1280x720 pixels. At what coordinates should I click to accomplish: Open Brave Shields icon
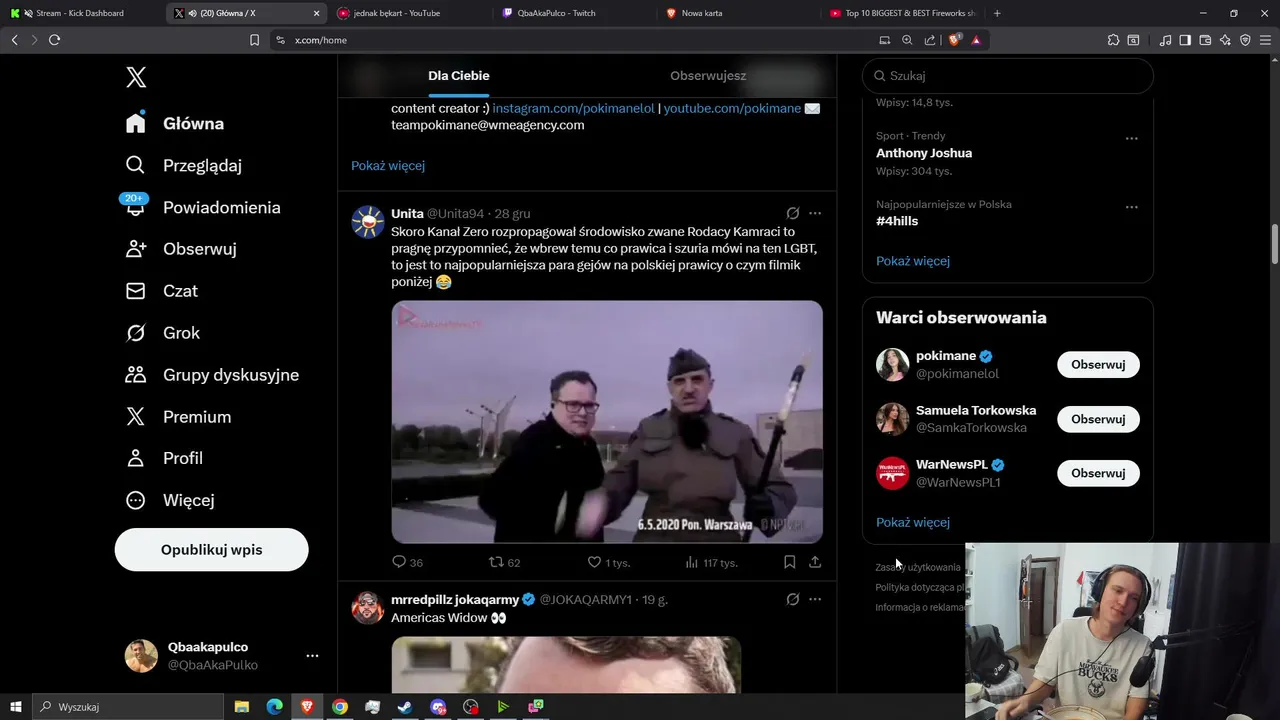(954, 40)
